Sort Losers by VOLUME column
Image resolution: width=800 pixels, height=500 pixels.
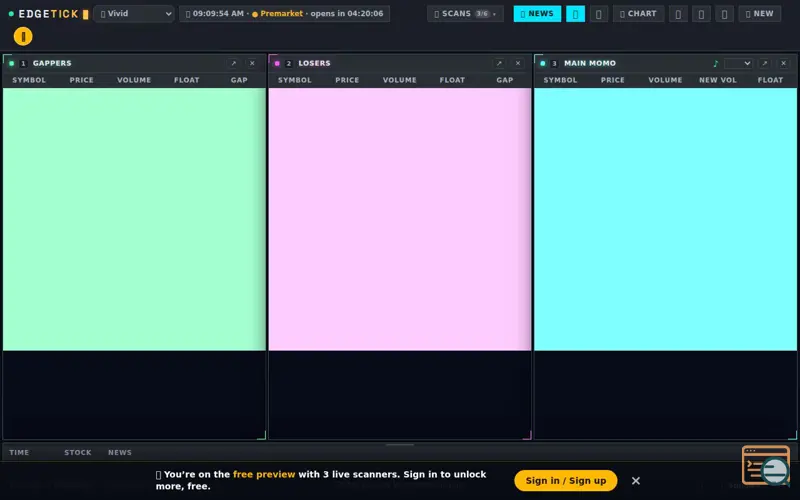(x=400, y=80)
